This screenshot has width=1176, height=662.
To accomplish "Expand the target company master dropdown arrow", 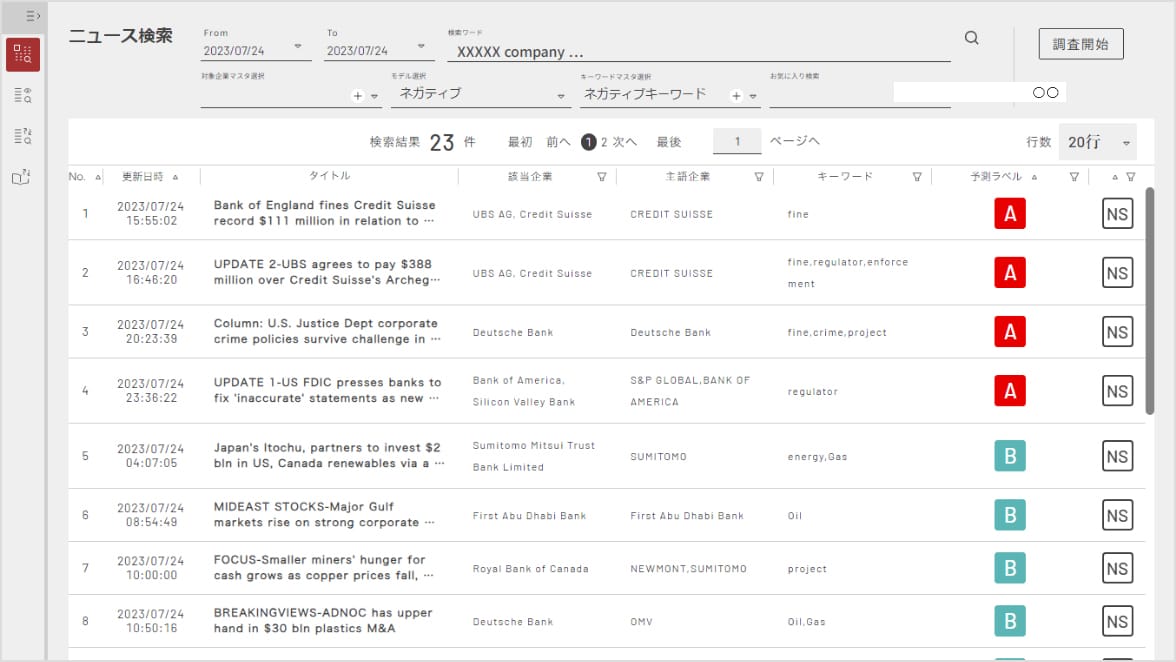I will click(x=374, y=97).
